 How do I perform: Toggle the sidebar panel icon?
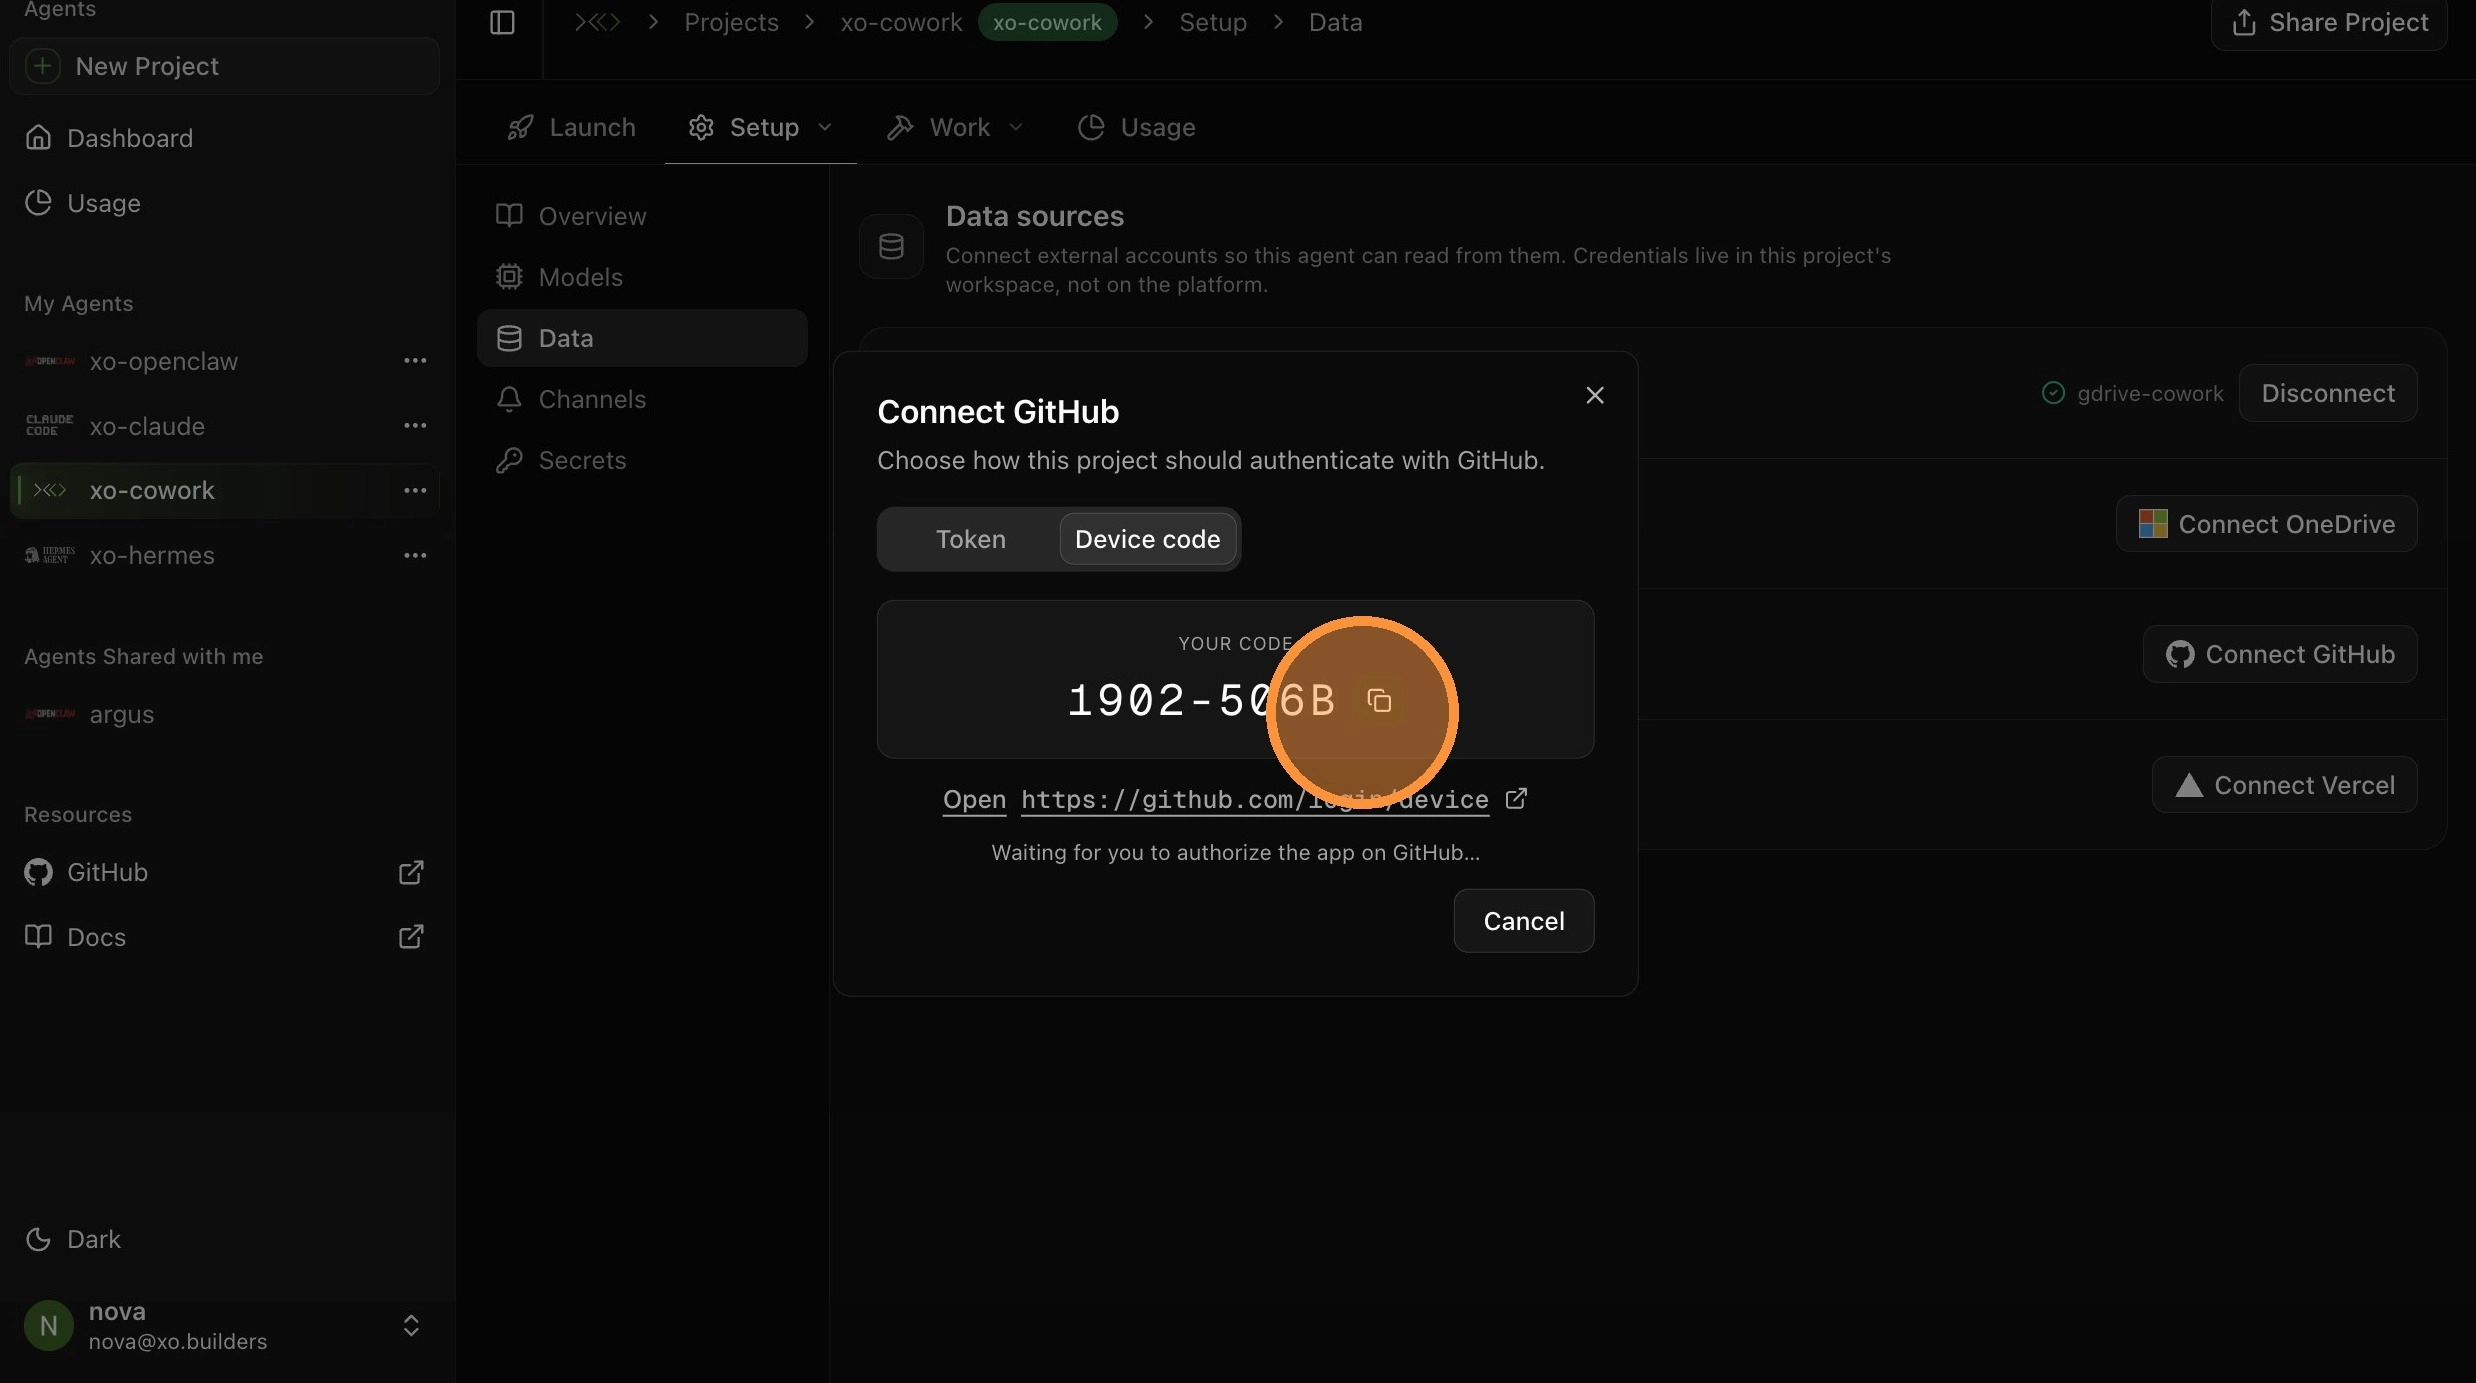click(502, 22)
